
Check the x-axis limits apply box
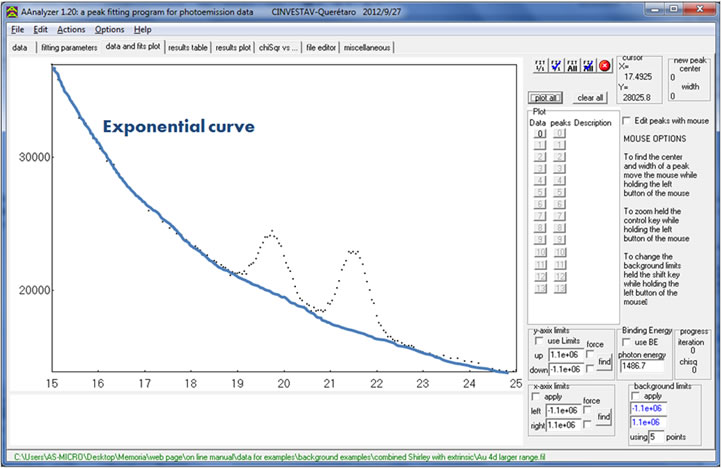536,398
